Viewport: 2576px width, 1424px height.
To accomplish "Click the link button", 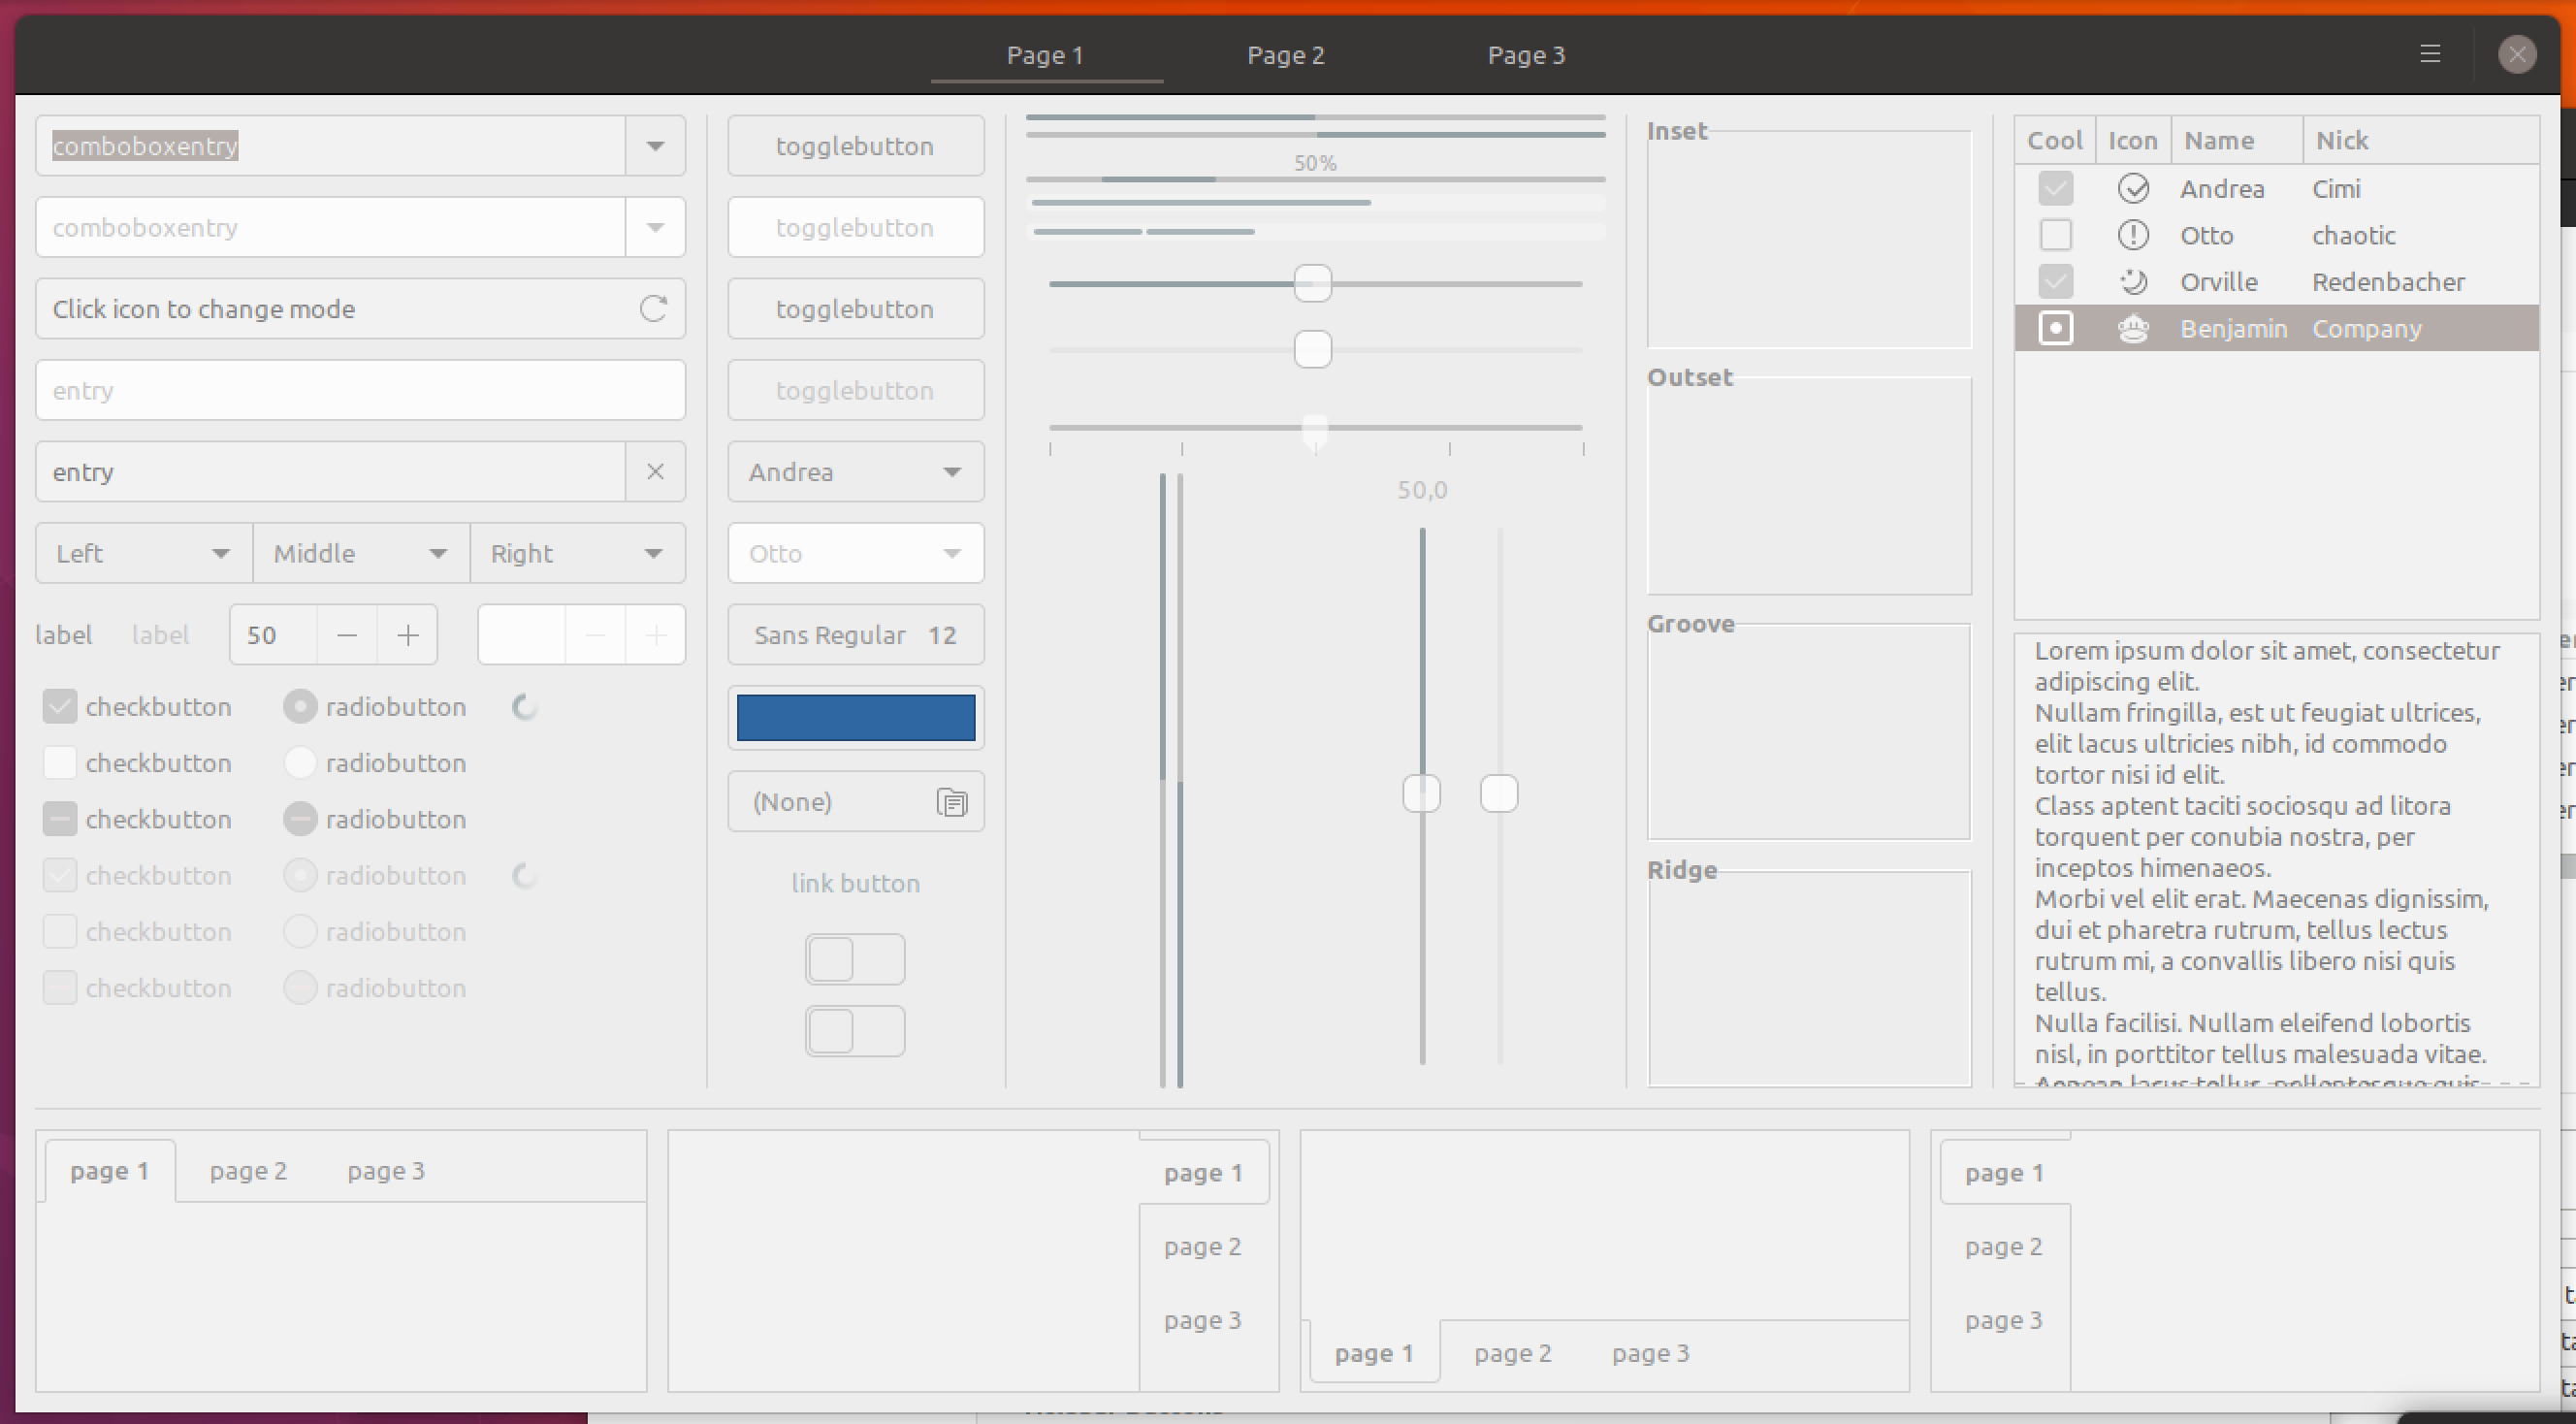I will click(855, 884).
